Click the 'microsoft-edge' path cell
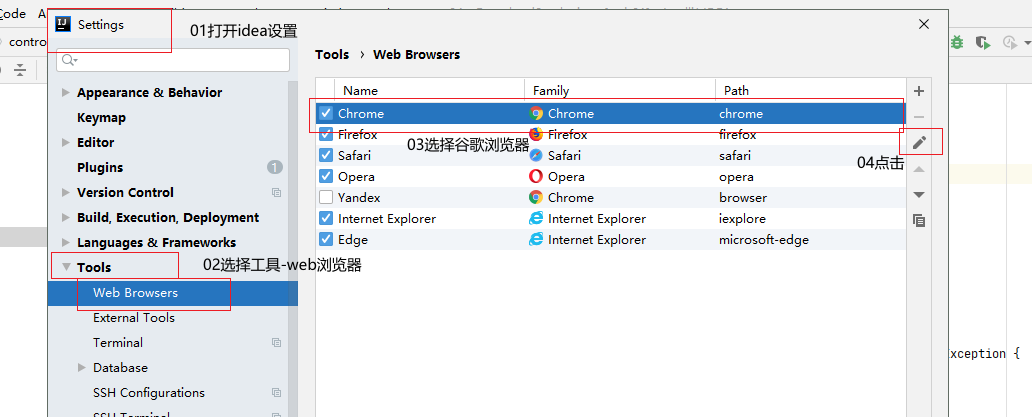The image size is (1032, 417). 764,239
